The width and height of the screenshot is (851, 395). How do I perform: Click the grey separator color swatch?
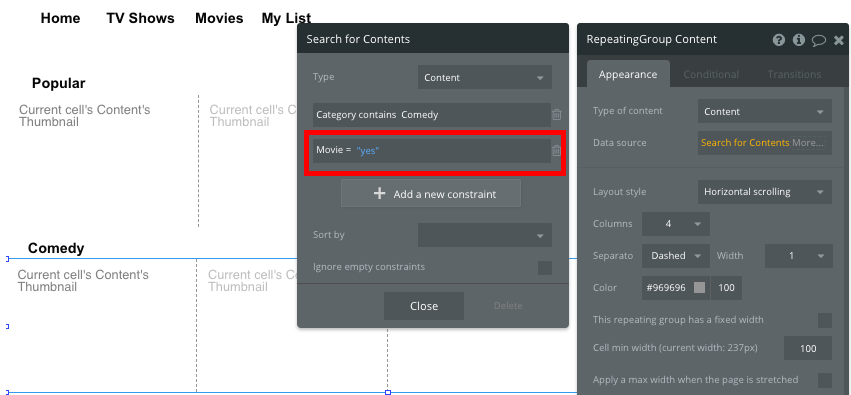pos(700,288)
